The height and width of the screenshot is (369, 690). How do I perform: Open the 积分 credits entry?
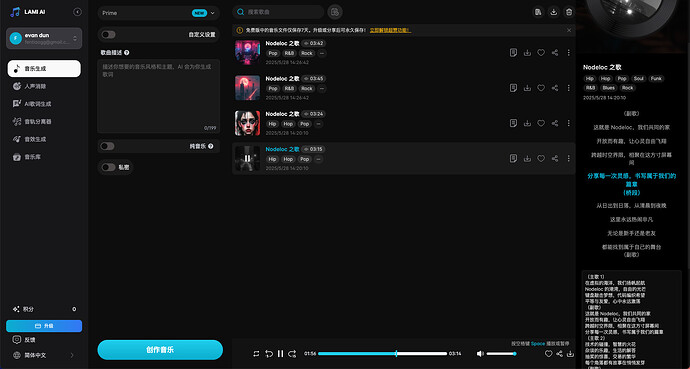pos(44,309)
